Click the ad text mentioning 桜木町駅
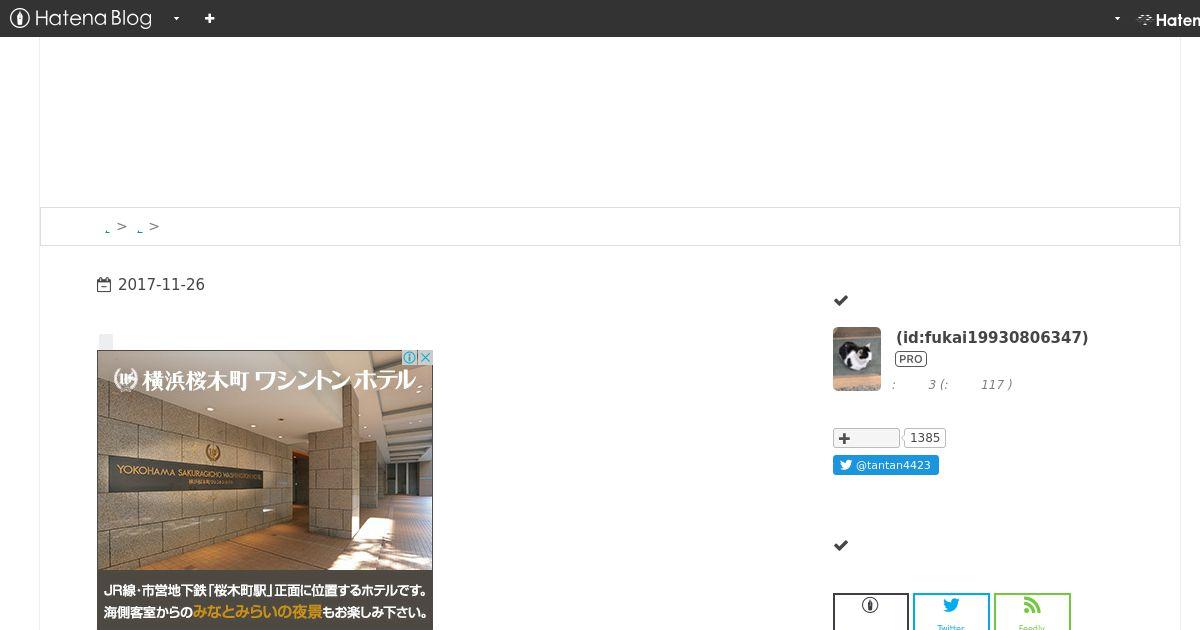This screenshot has height=630, width=1200. (265, 590)
